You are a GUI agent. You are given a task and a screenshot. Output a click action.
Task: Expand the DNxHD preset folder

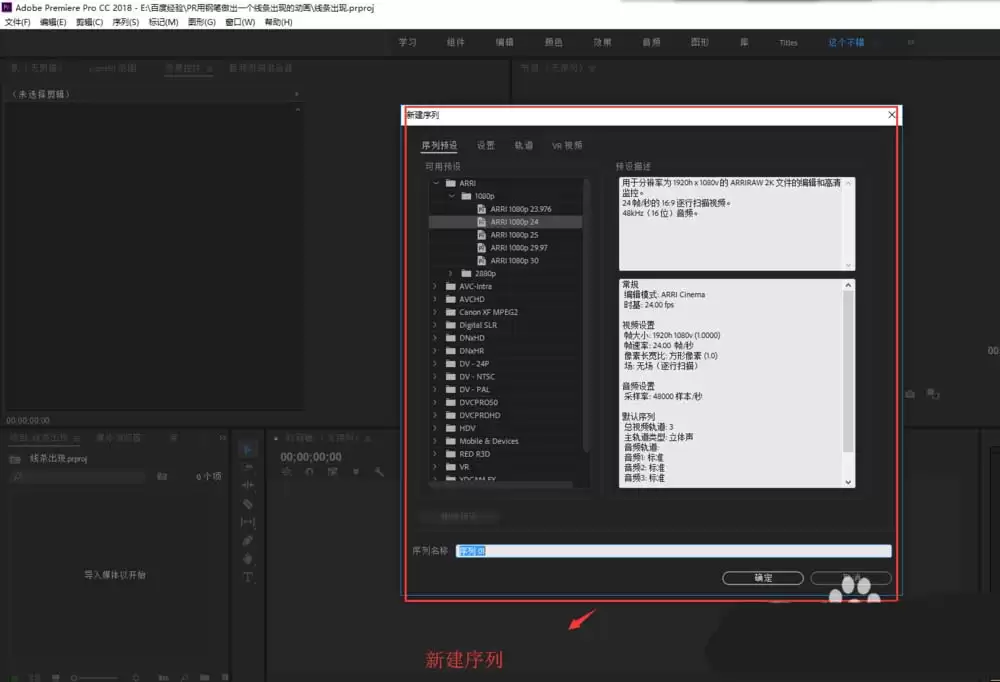tap(436, 338)
